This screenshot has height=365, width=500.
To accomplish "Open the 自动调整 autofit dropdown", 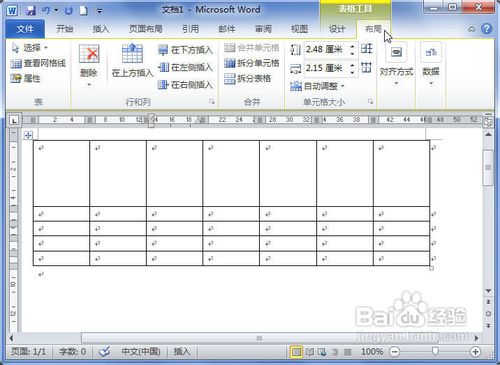I will click(317, 86).
